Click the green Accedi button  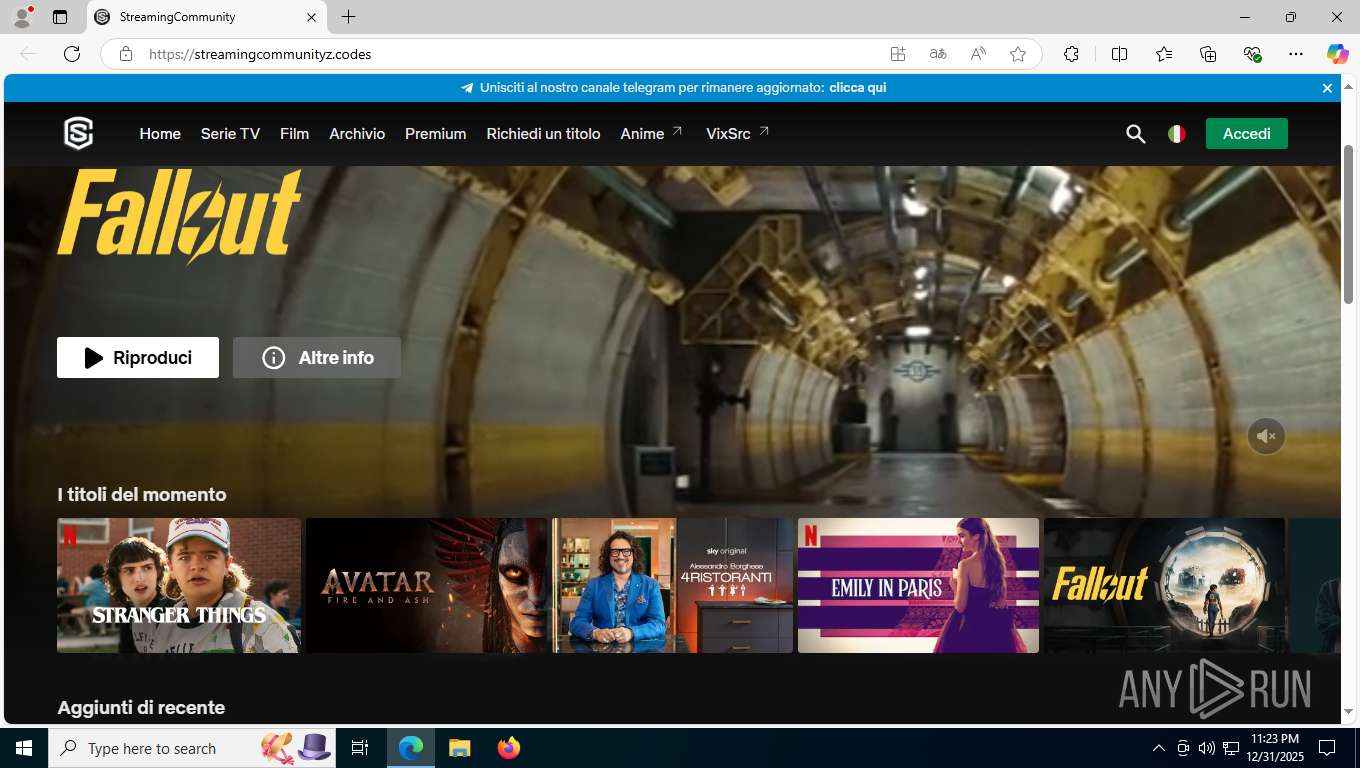click(1247, 134)
